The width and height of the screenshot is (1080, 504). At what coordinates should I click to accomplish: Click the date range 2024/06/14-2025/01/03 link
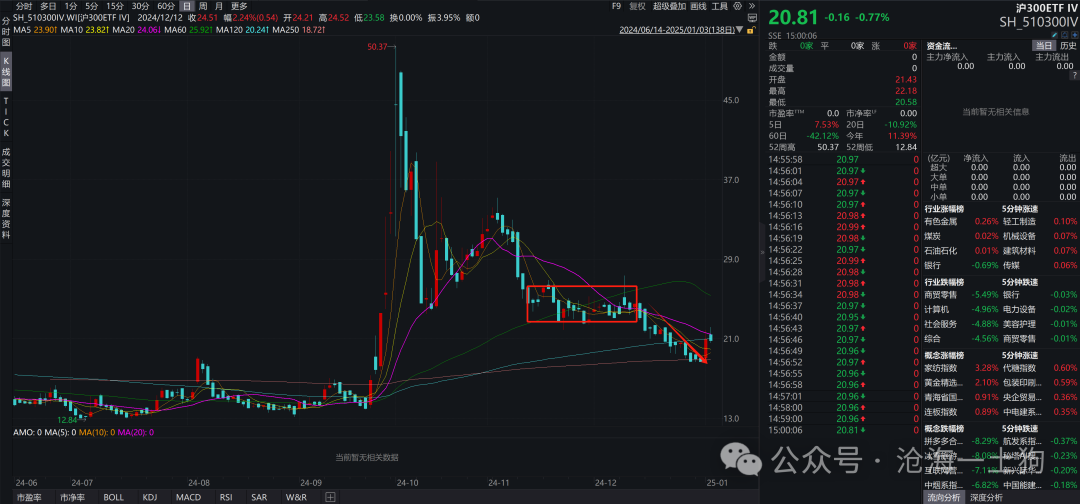click(677, 30)
